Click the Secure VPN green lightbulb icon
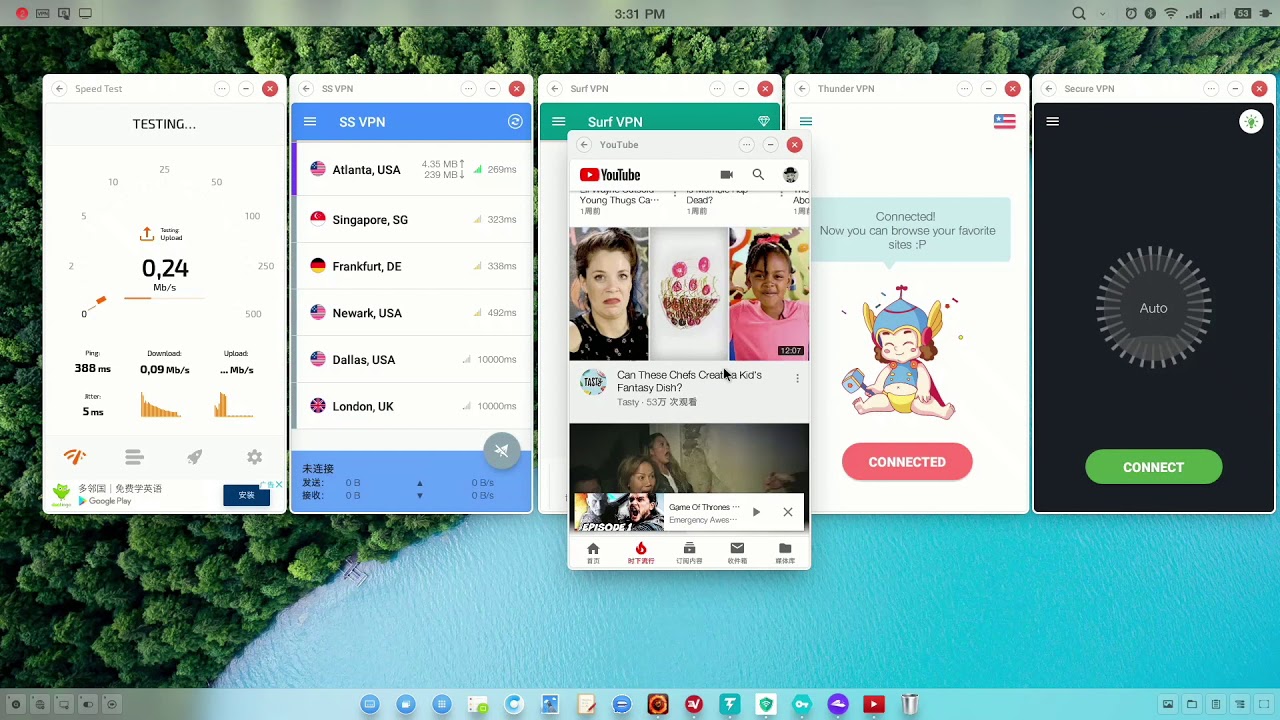Viewport: 1280px width, 720px height. tap(1251, 121)
